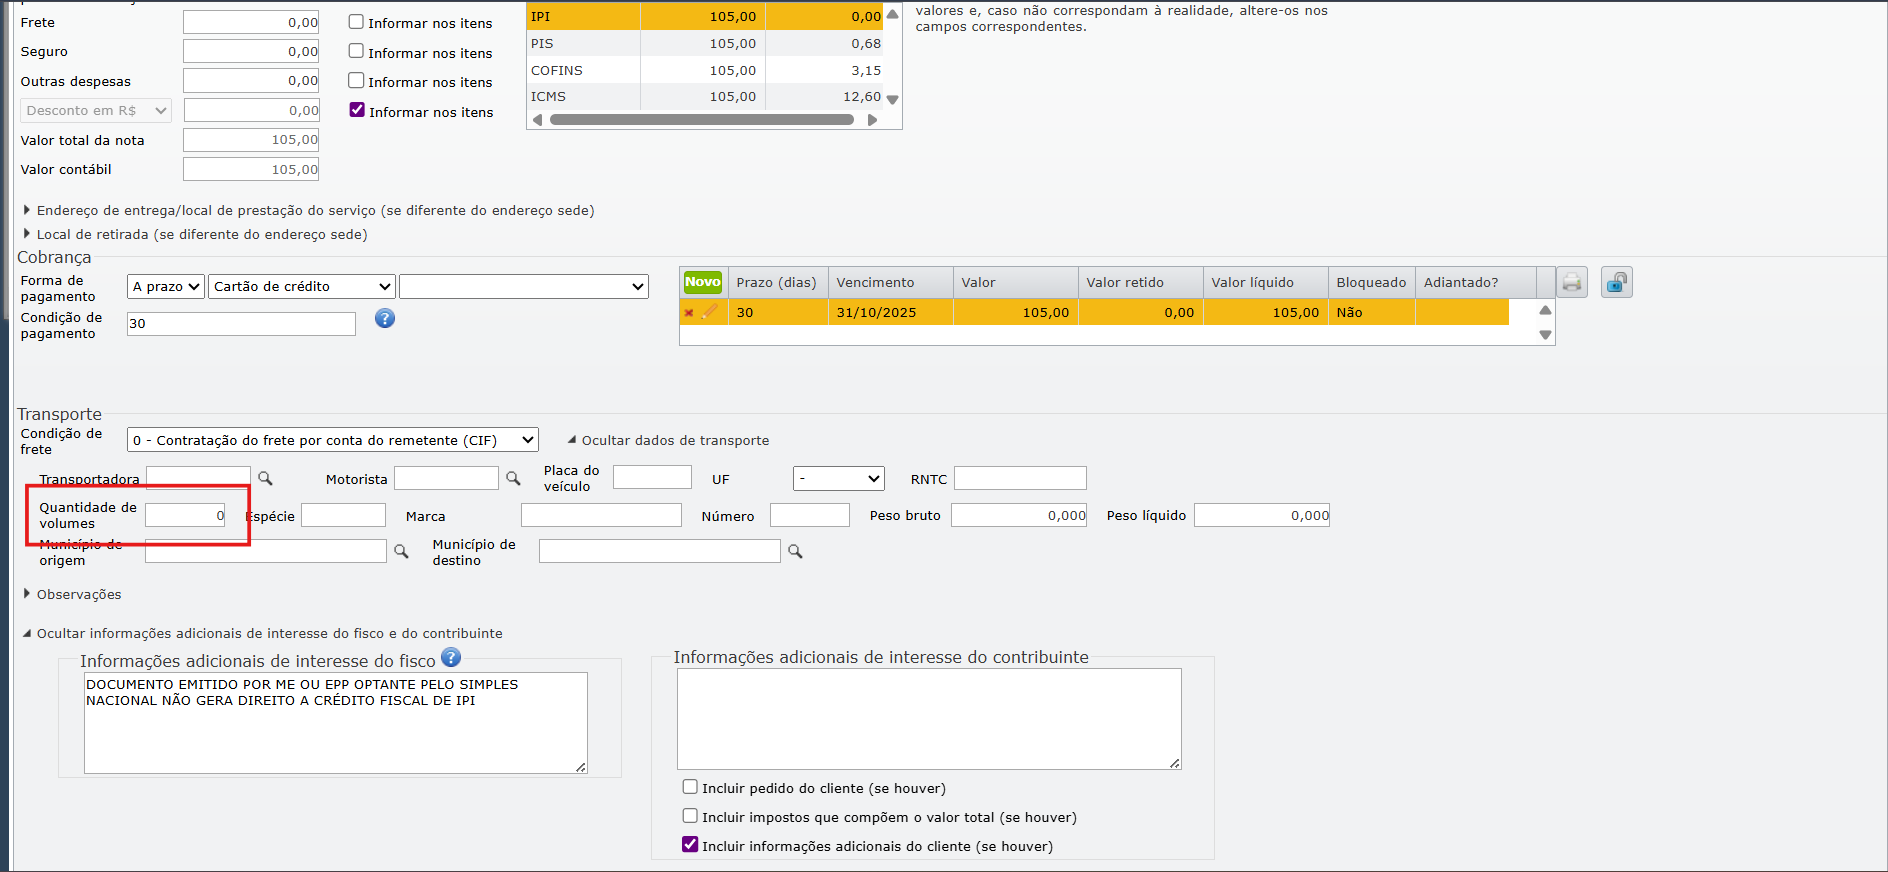The width and height of the screenshot is (1888, 872).
Task: Click the padlock icon beside payment table
Action: click(x=1616, y=283)
